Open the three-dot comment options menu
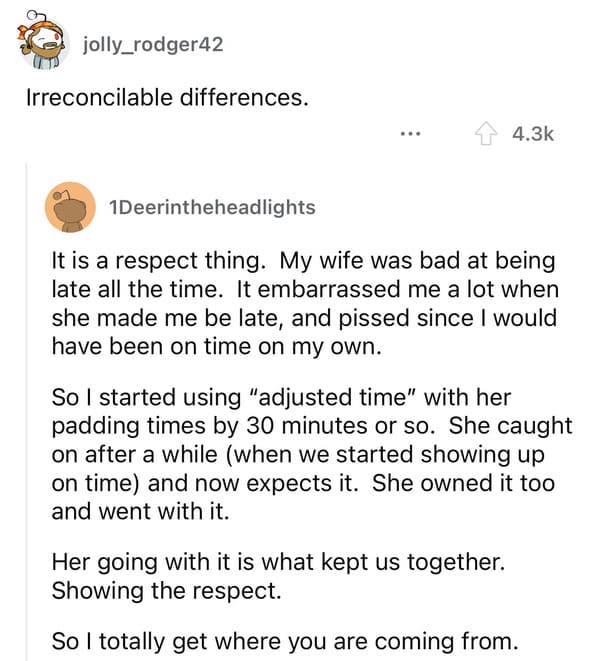Image resolution: width=599 pixels, height=661 pixels. click(x=410, y=134)
